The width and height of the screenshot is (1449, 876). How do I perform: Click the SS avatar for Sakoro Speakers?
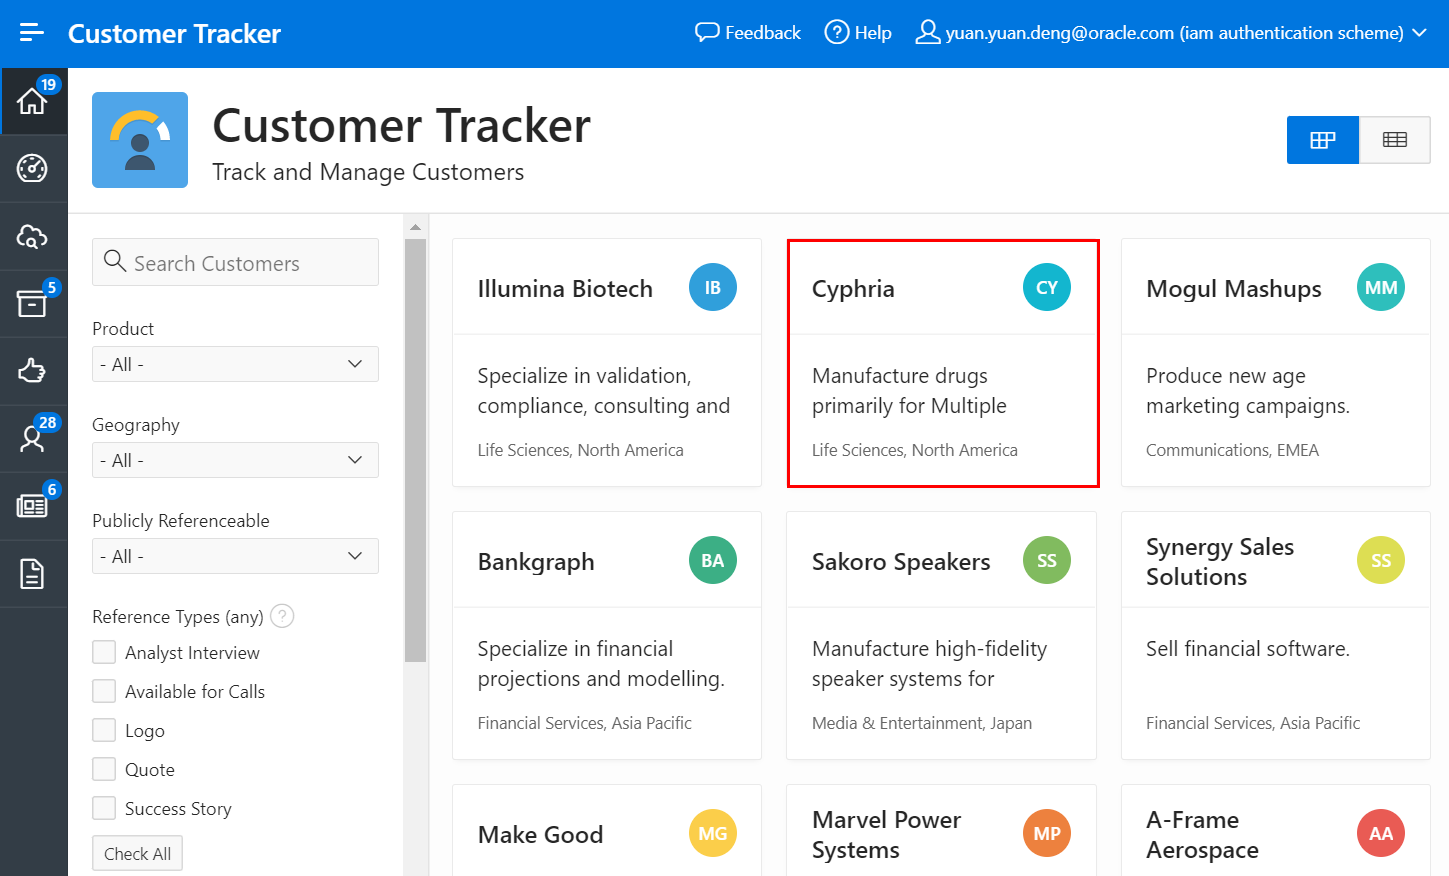tap(1047, 561)
